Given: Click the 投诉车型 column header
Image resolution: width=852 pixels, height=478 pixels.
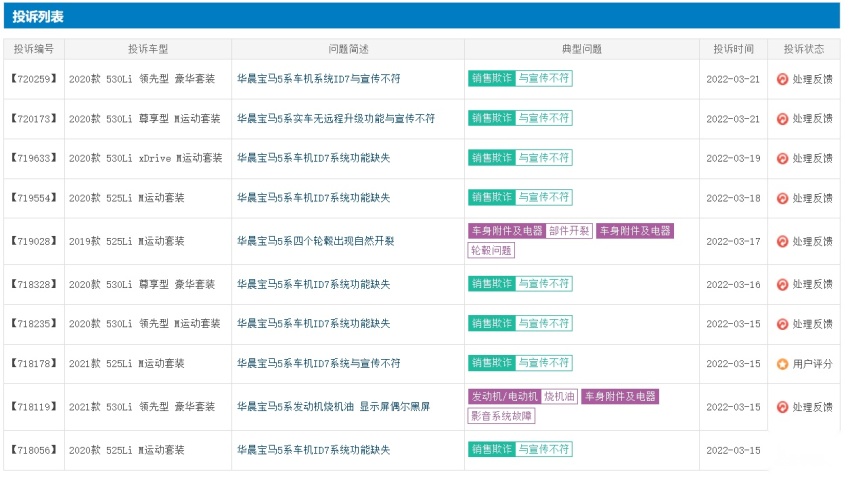Looking at the screenshot, I should (x=148, y=49).
